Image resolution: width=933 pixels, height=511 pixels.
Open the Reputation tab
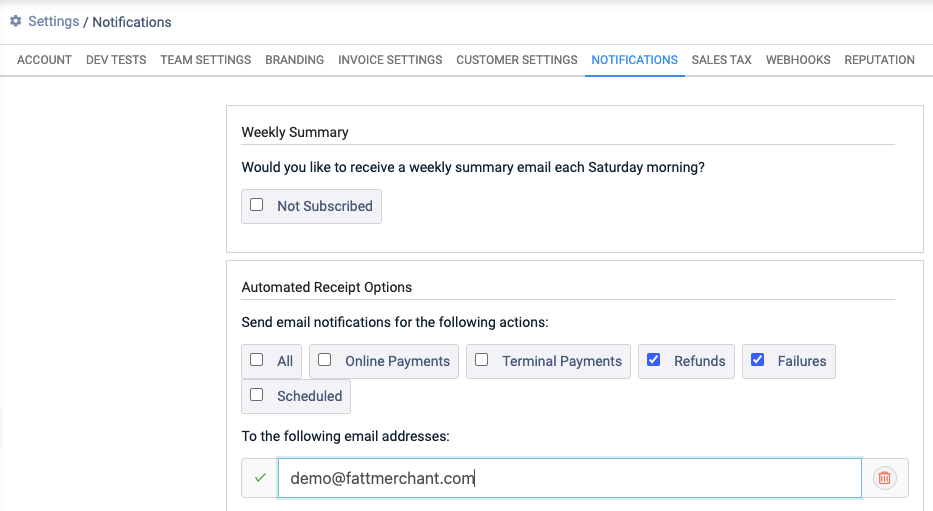(879, 60)
